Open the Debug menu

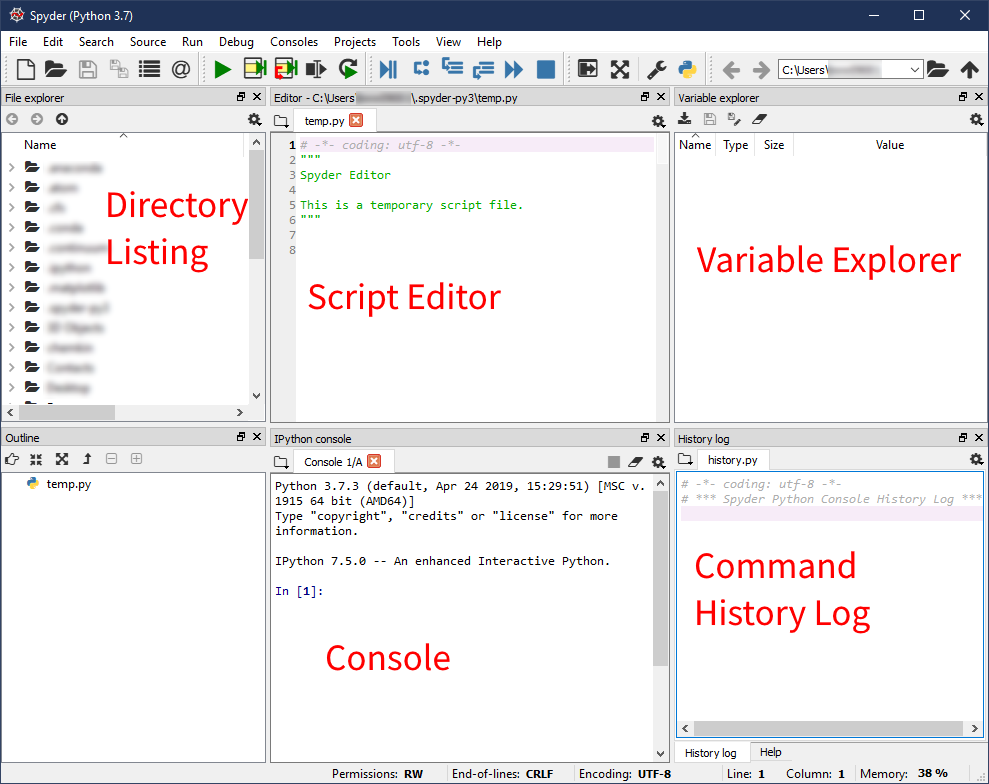pos(236,42)
